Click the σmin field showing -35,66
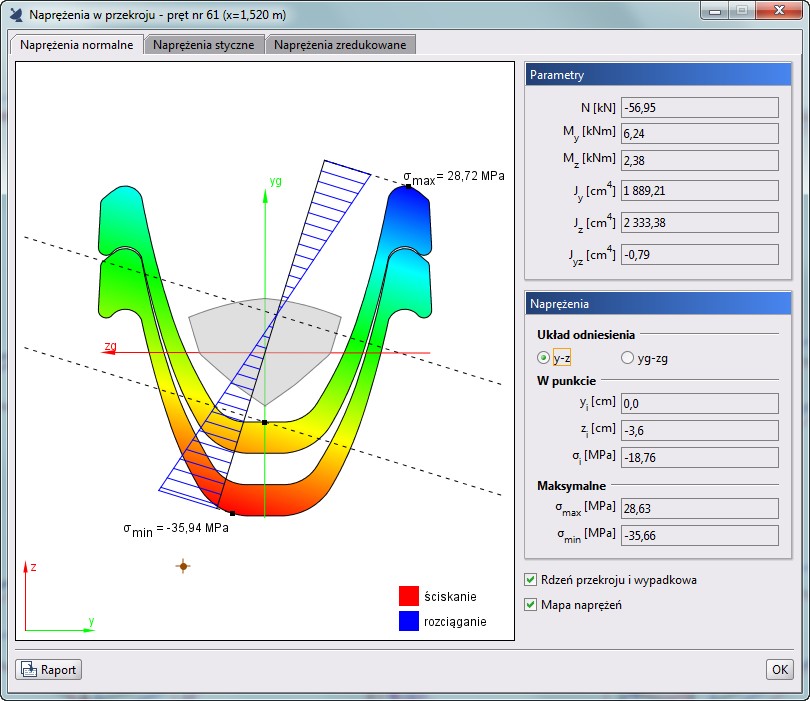 point(699,536)
